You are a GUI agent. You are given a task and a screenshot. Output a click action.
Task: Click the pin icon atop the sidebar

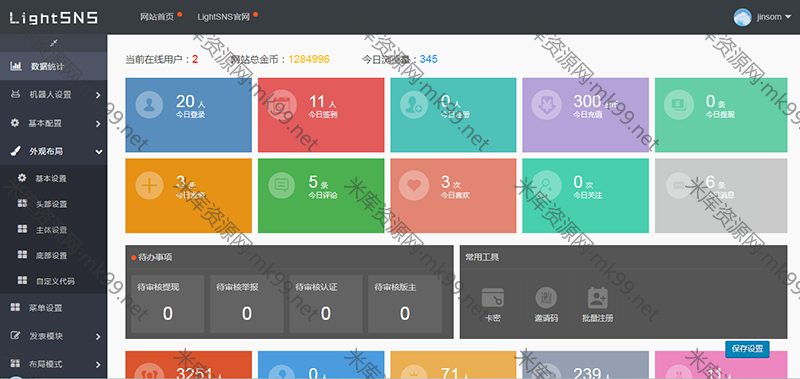coord(53,43)
